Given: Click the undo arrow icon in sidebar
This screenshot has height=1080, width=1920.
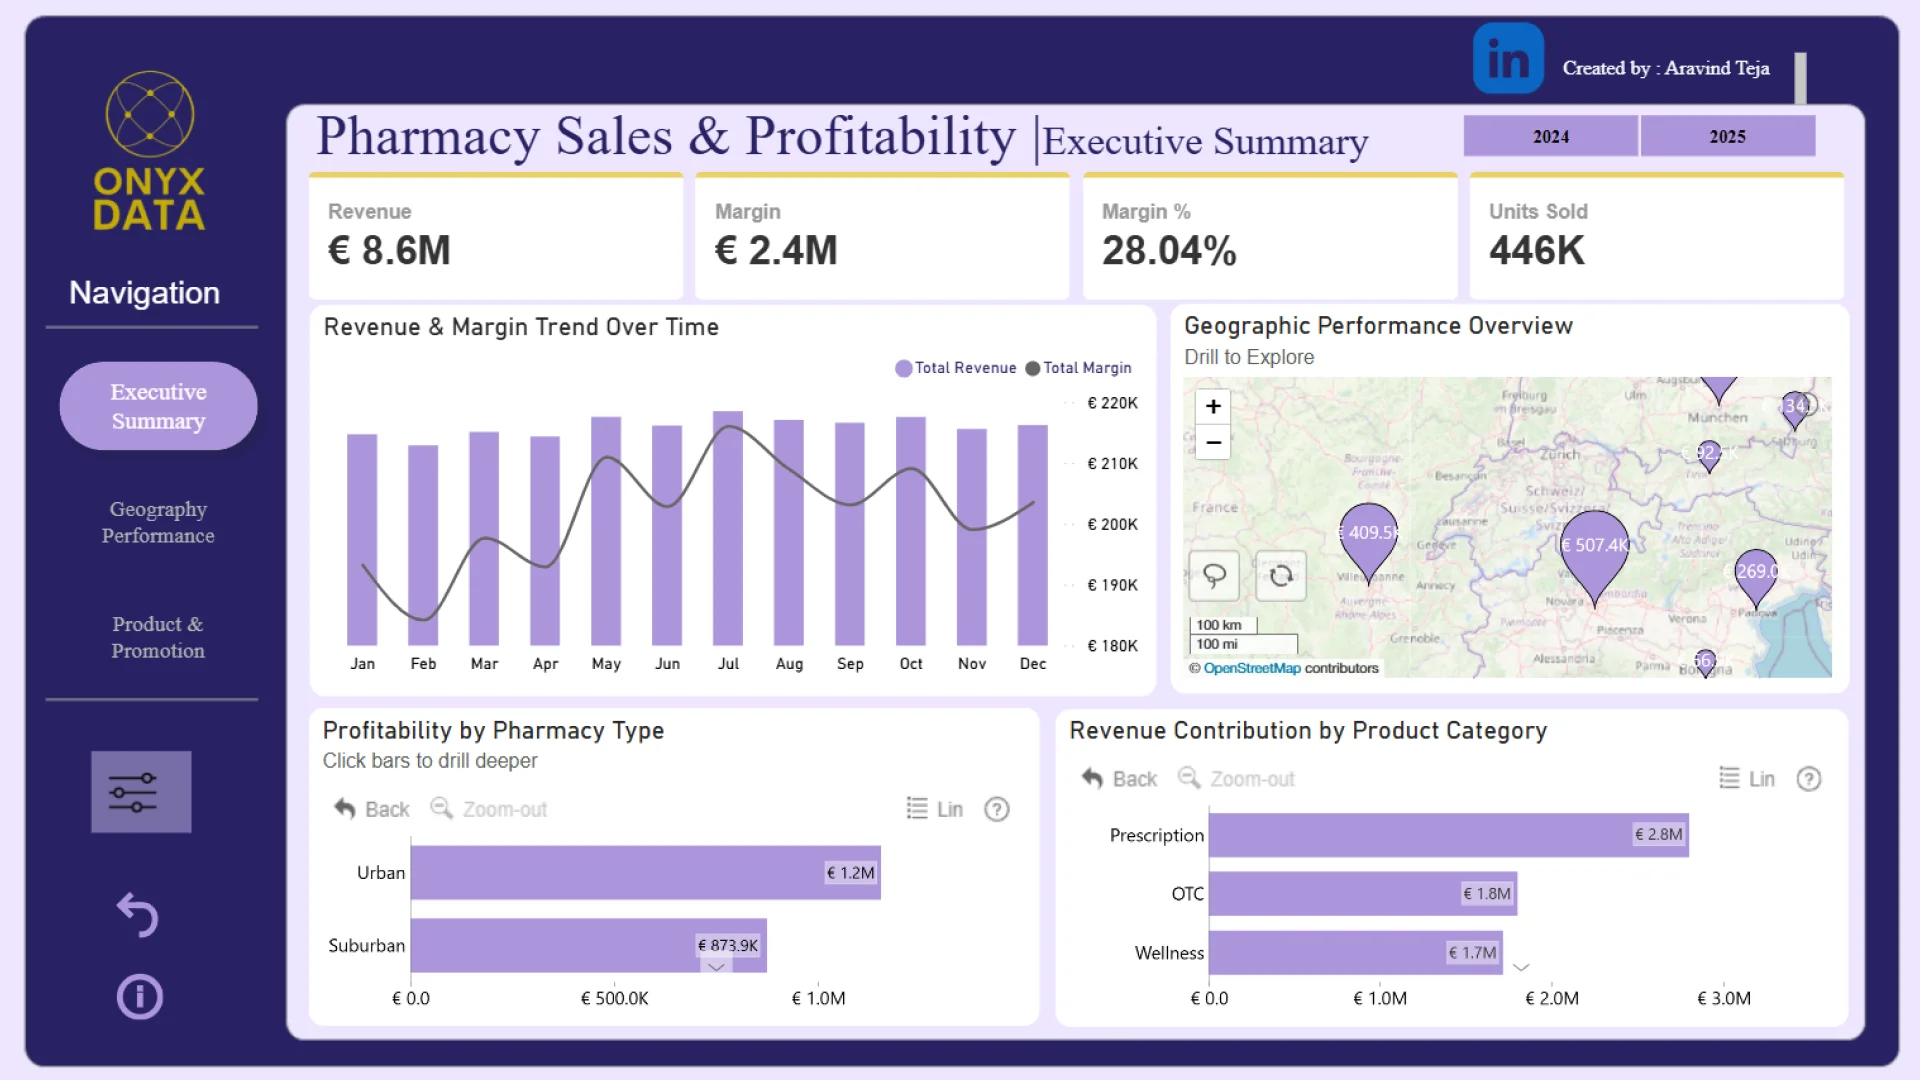Looking at the screenshot, I should click(x=138, y=914).
